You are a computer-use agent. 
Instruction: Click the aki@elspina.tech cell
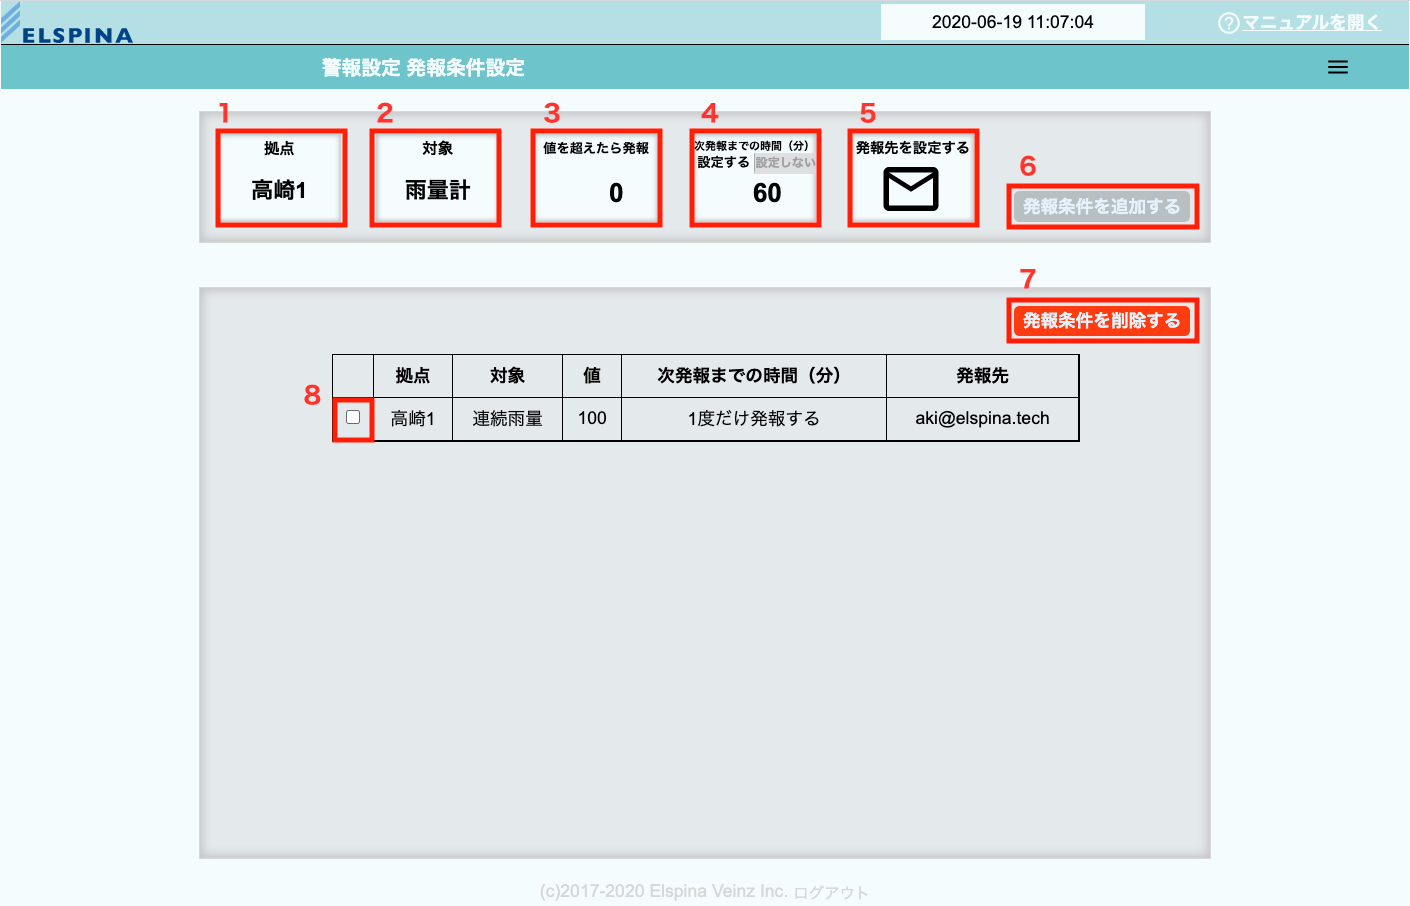pyautogui.click(x=982, y=418)
